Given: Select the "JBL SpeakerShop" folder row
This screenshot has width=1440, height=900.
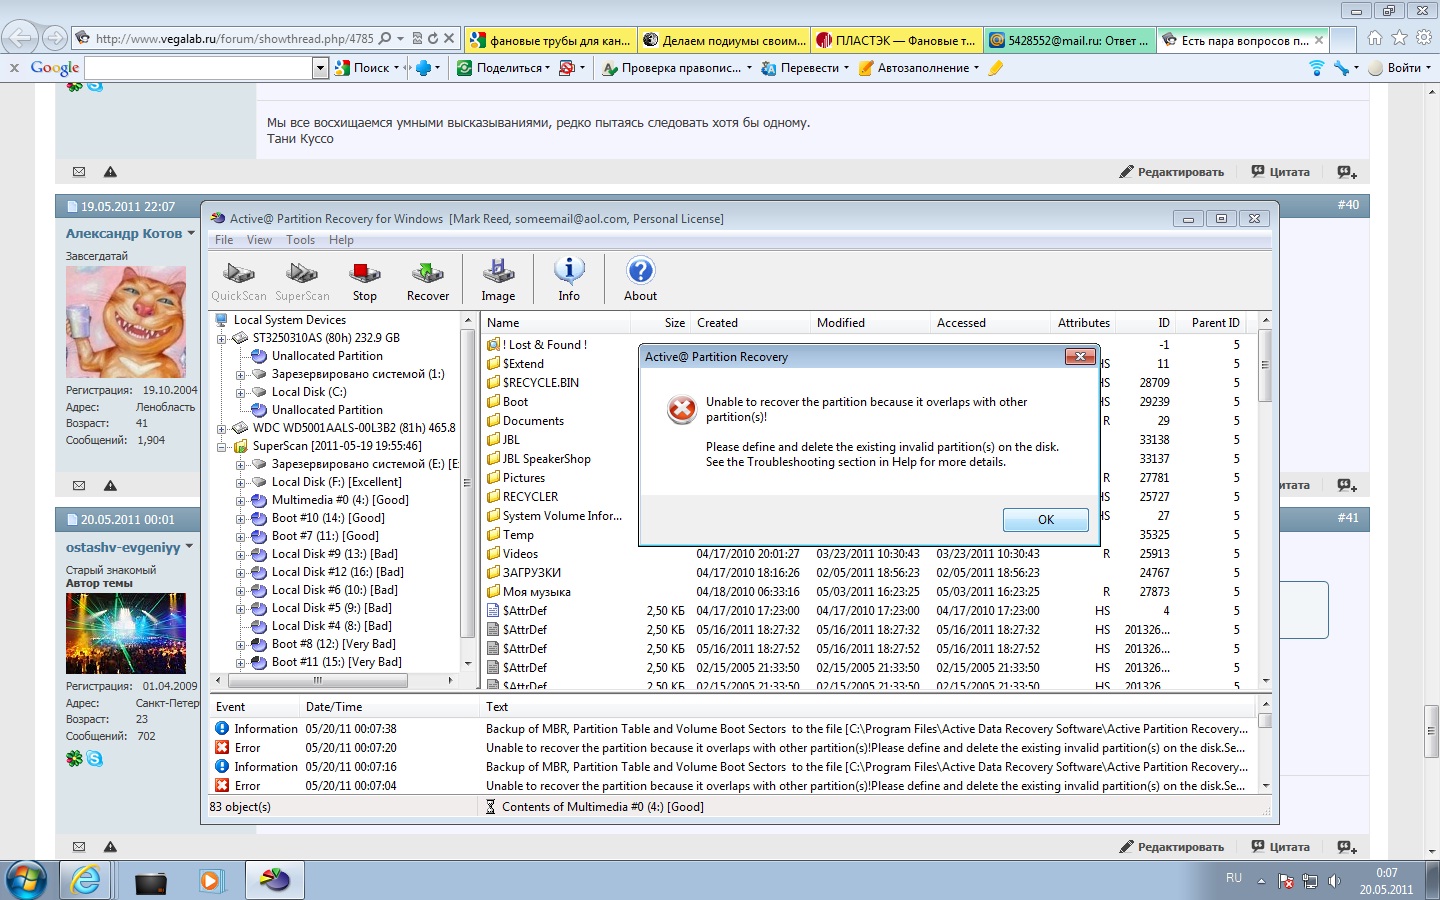Looking at the screenshot, I should pyautogui.click(x=546, y=459).
